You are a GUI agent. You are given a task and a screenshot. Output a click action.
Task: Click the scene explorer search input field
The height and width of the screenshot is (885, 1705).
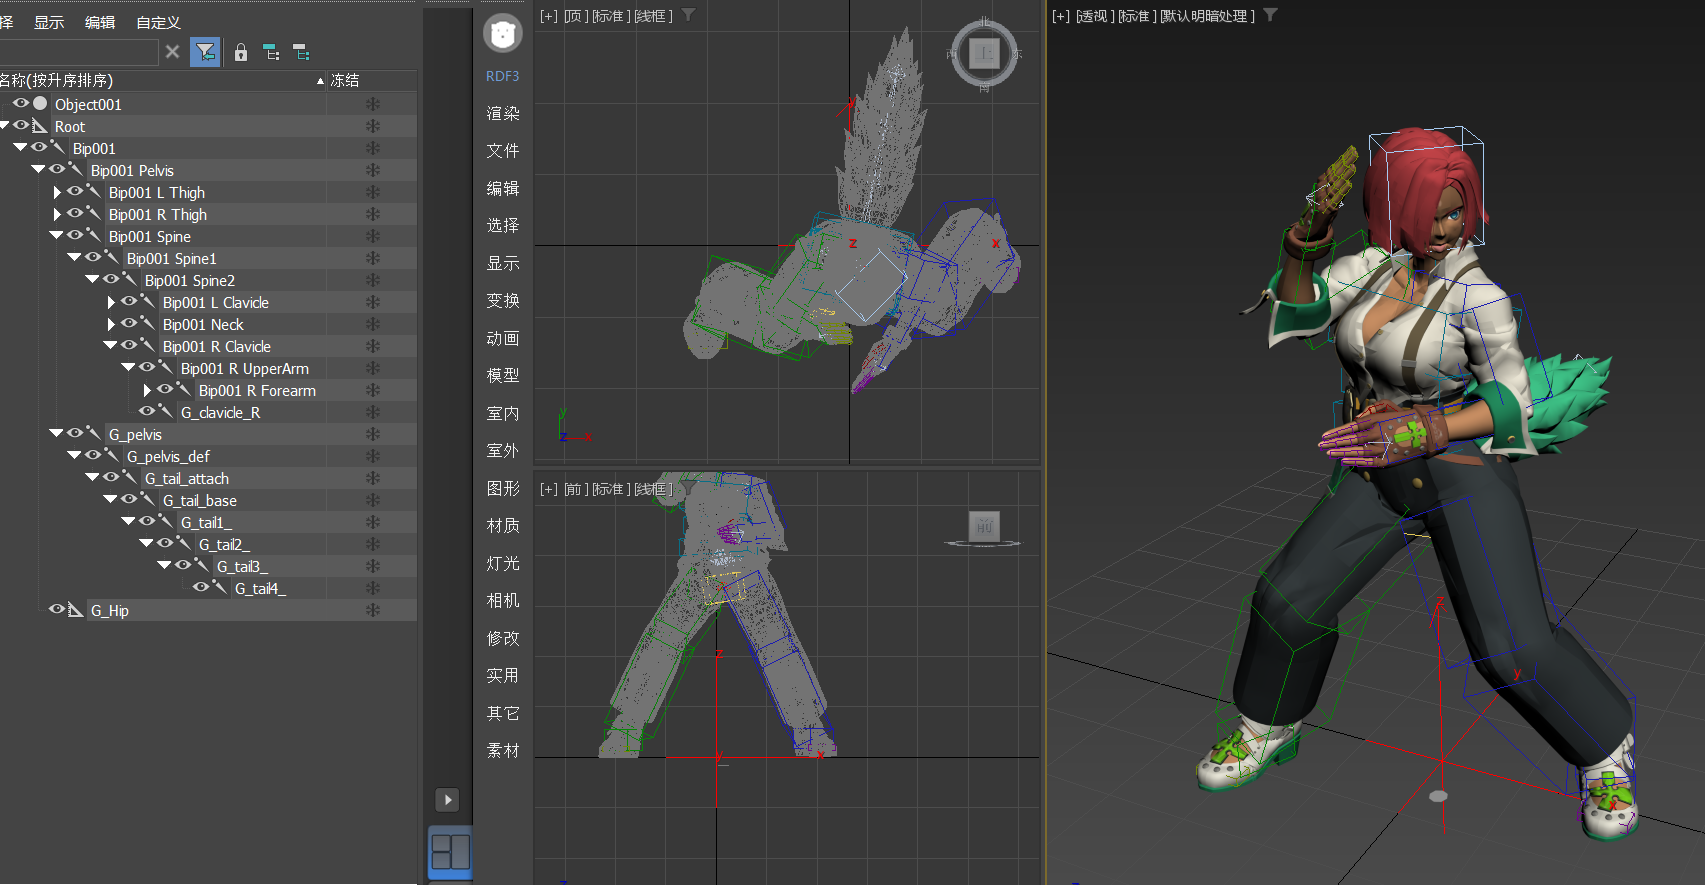(x=78, y=52)
